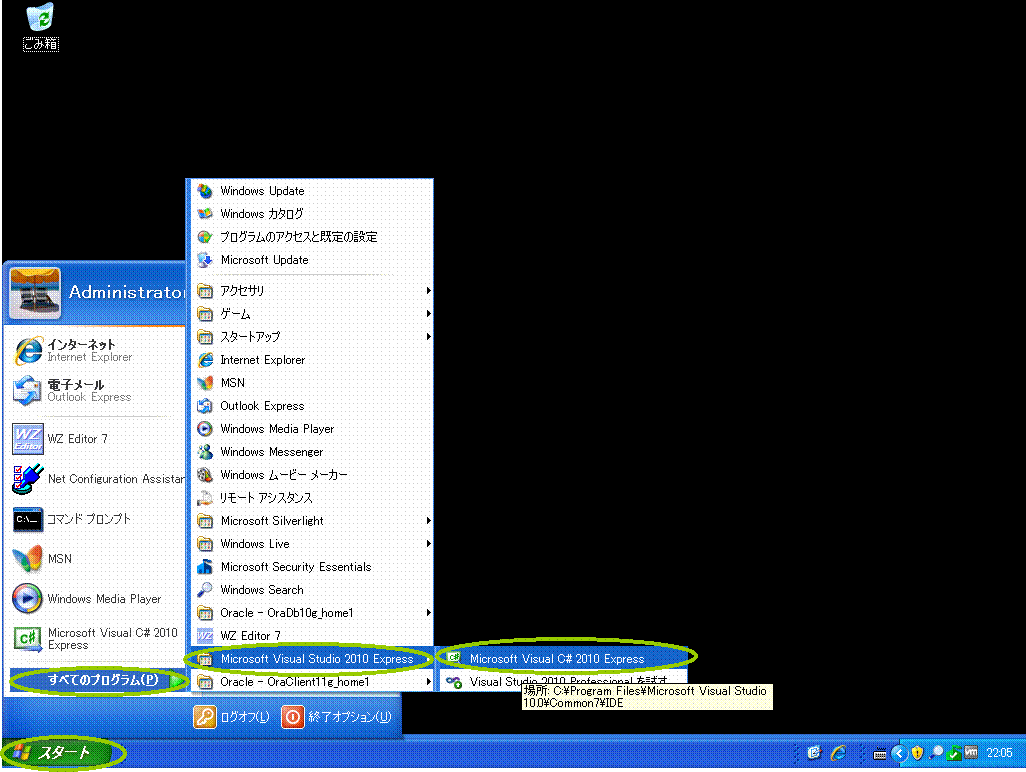Click the Windows Media Player icon in programs list
Viewport: 1026px width, 772px height.
pyautogui.click(x=205, y=429)
